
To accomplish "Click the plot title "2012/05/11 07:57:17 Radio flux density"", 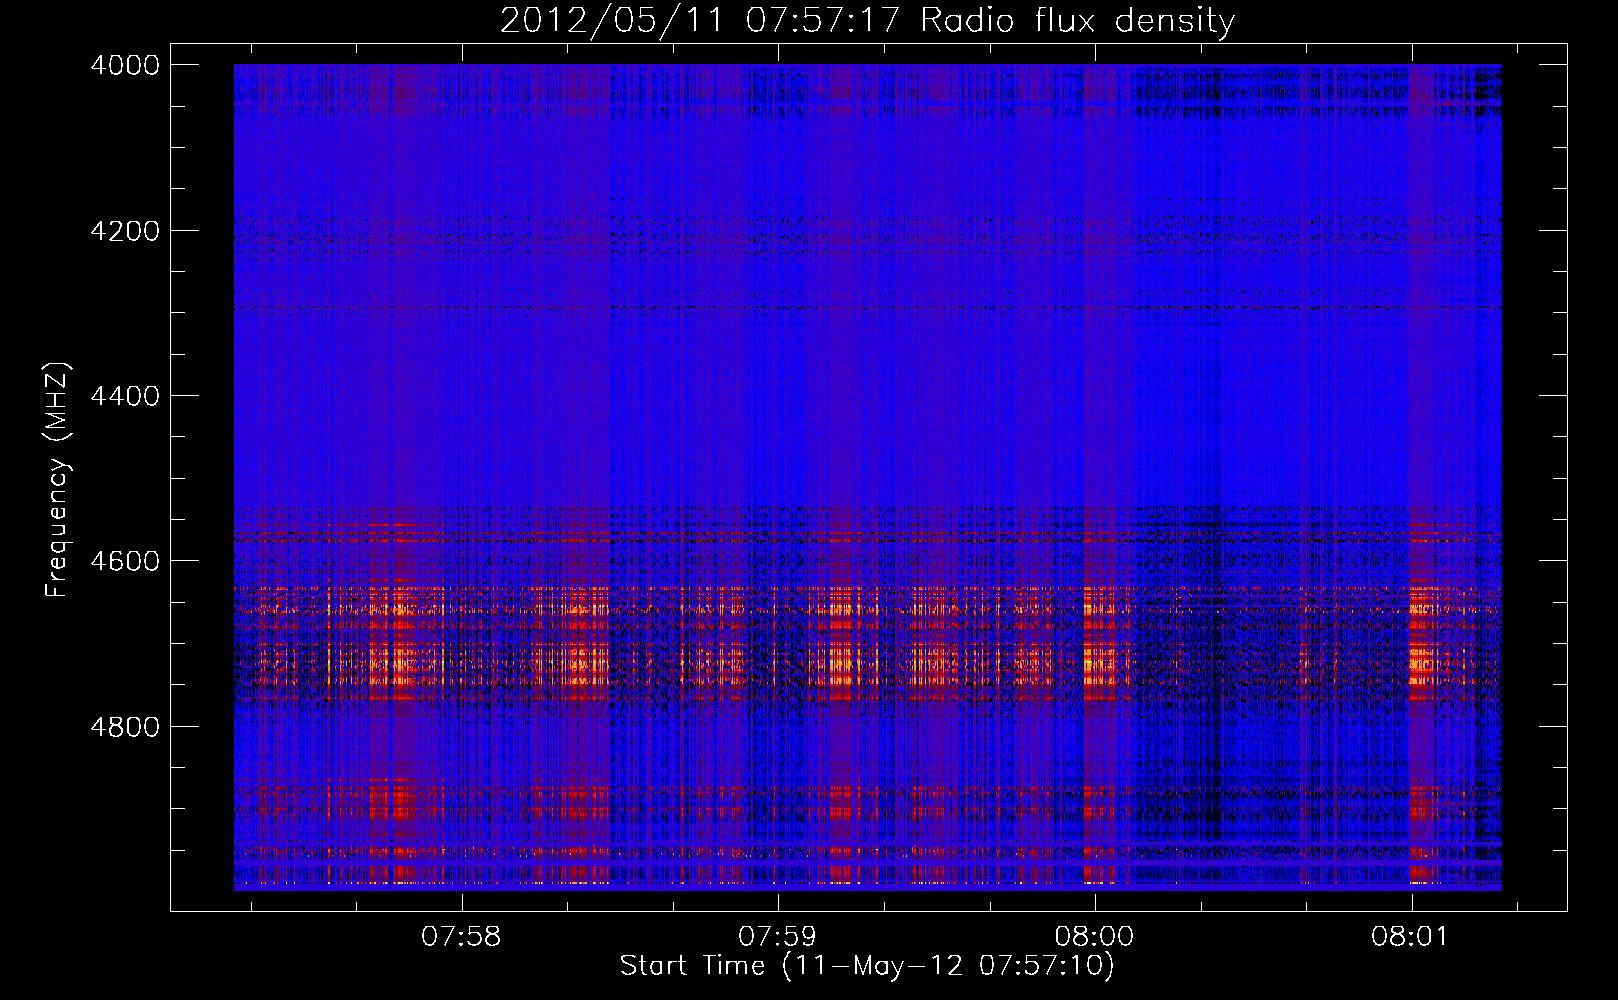I will coord(867,20).
